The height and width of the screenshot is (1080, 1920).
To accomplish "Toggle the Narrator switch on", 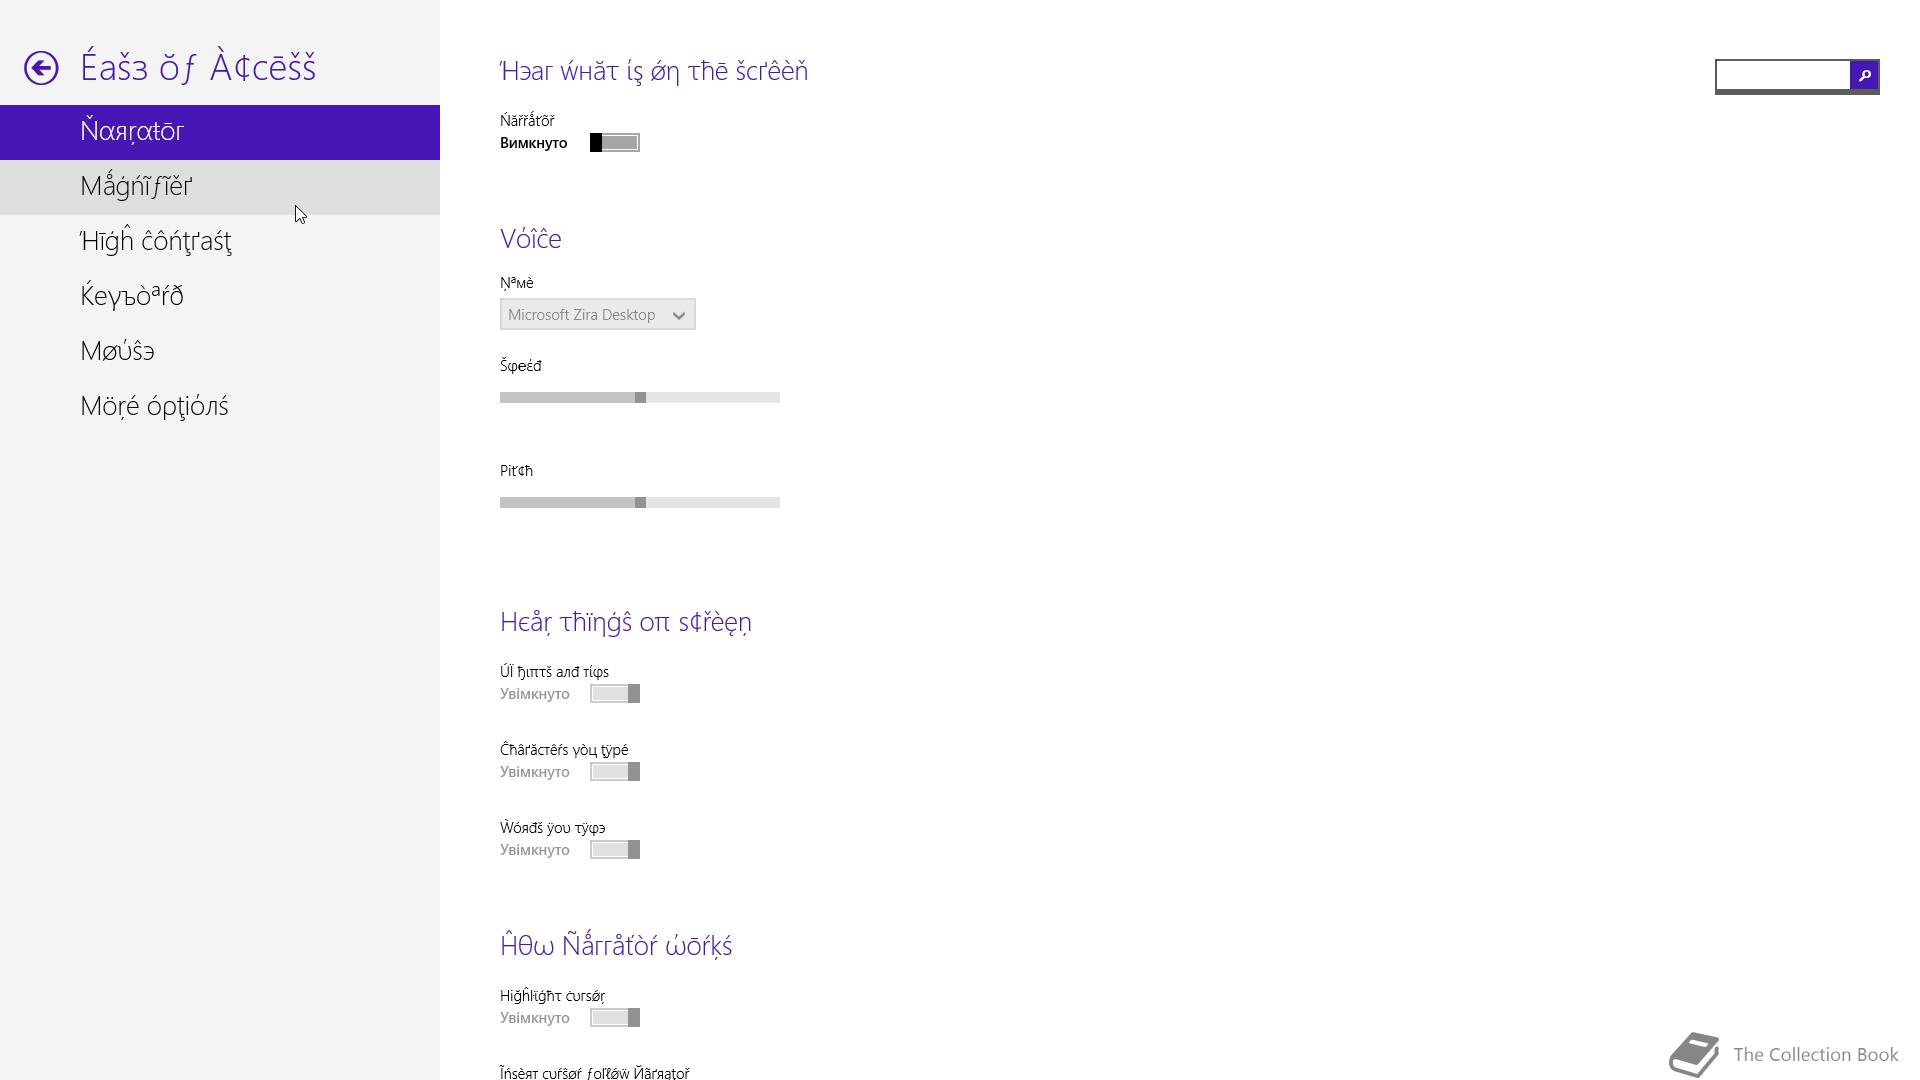I will point(615,143).
